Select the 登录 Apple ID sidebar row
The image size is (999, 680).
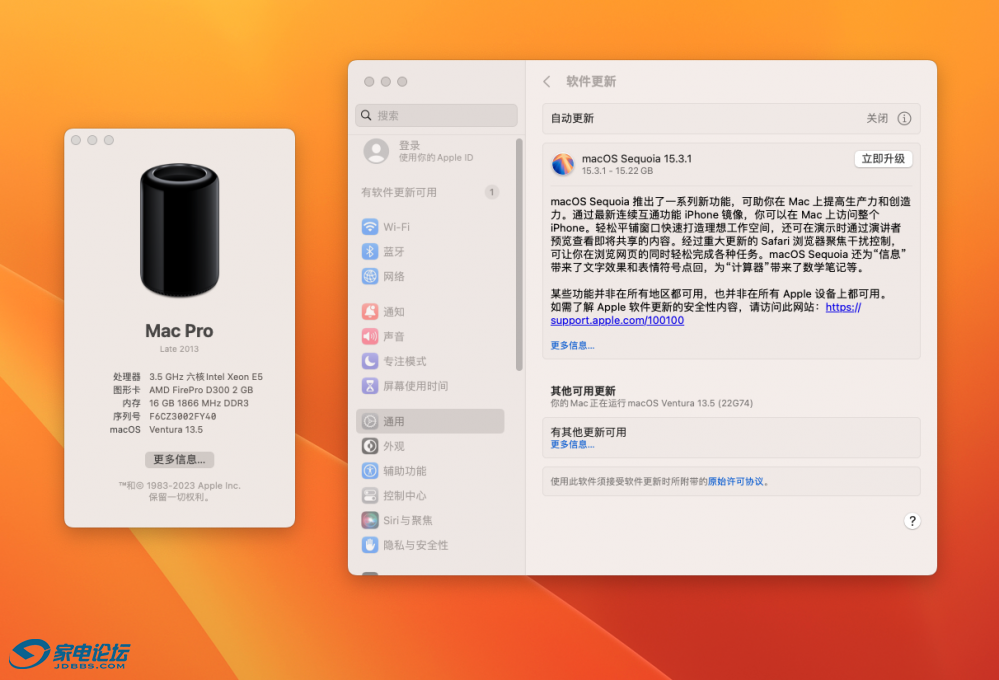[431, 152]
